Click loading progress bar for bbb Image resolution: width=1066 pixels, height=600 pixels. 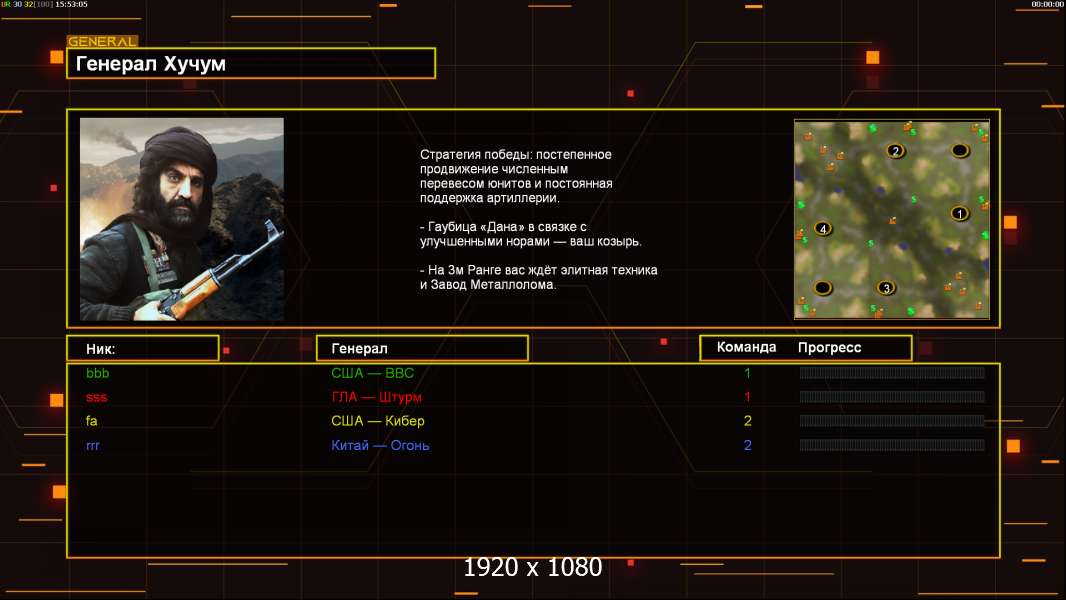pyautogui.click(x=892, y=372)
